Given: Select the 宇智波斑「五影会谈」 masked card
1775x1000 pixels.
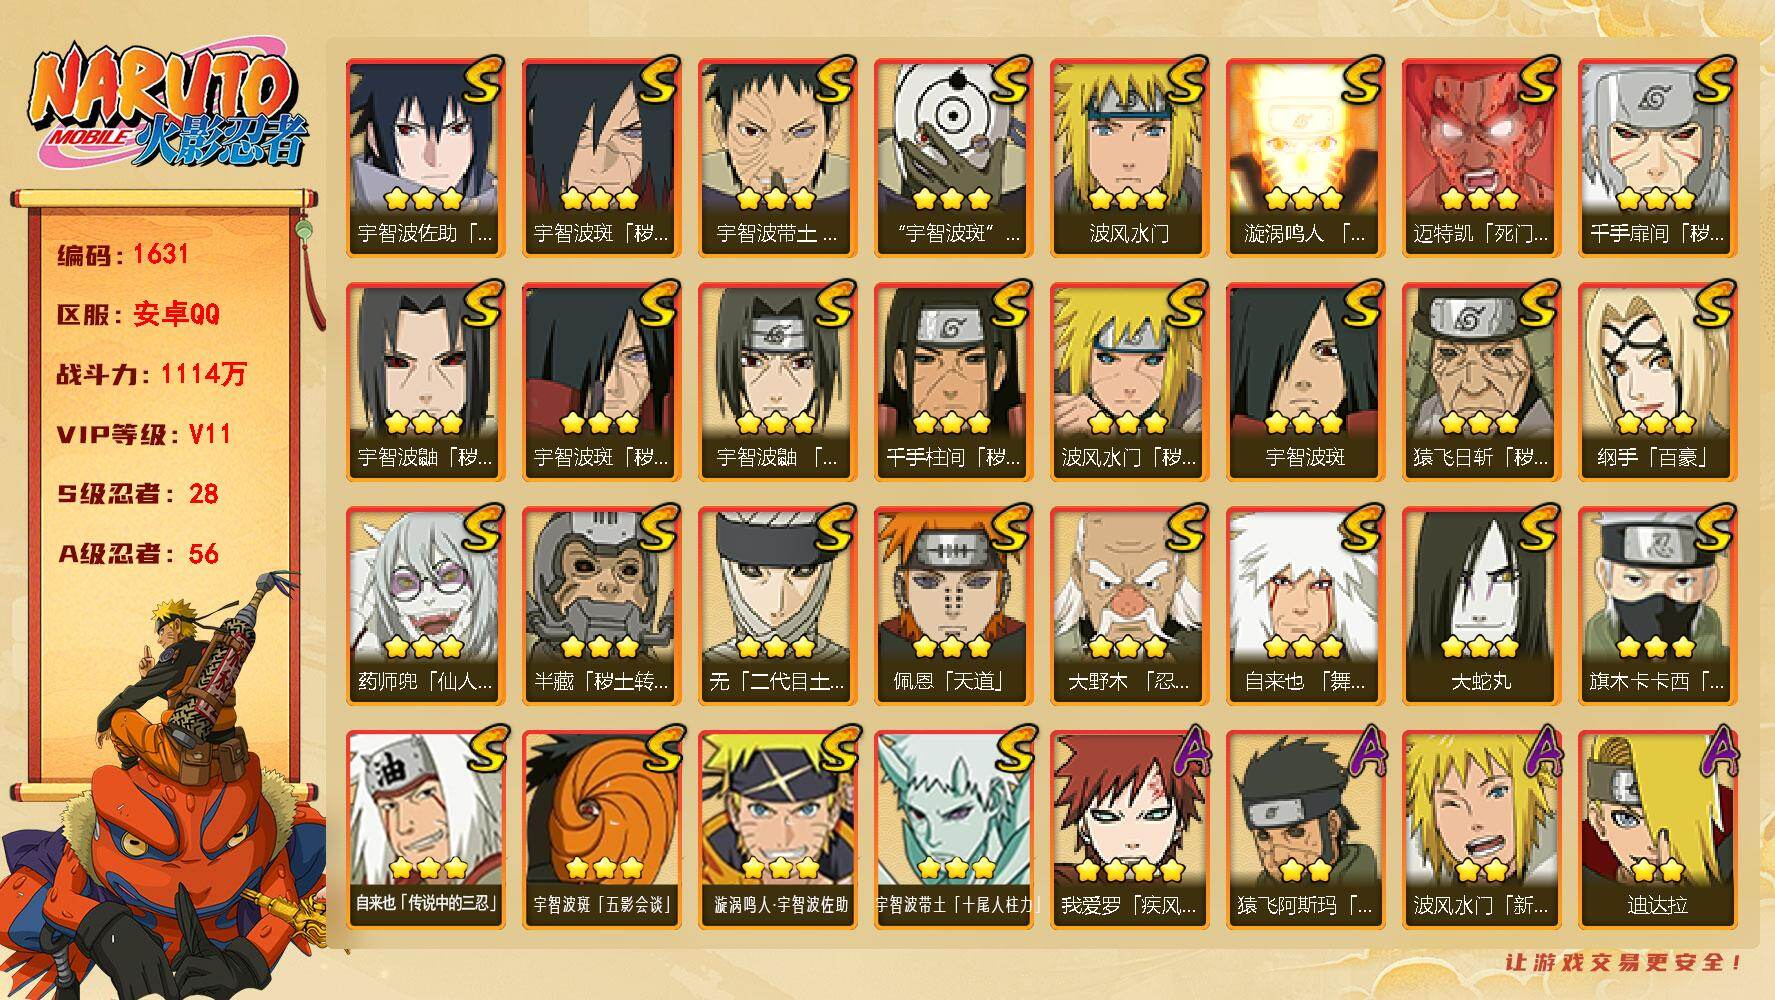Looking at the screenshot, I should pyautogui.click(x=601, y=830).
